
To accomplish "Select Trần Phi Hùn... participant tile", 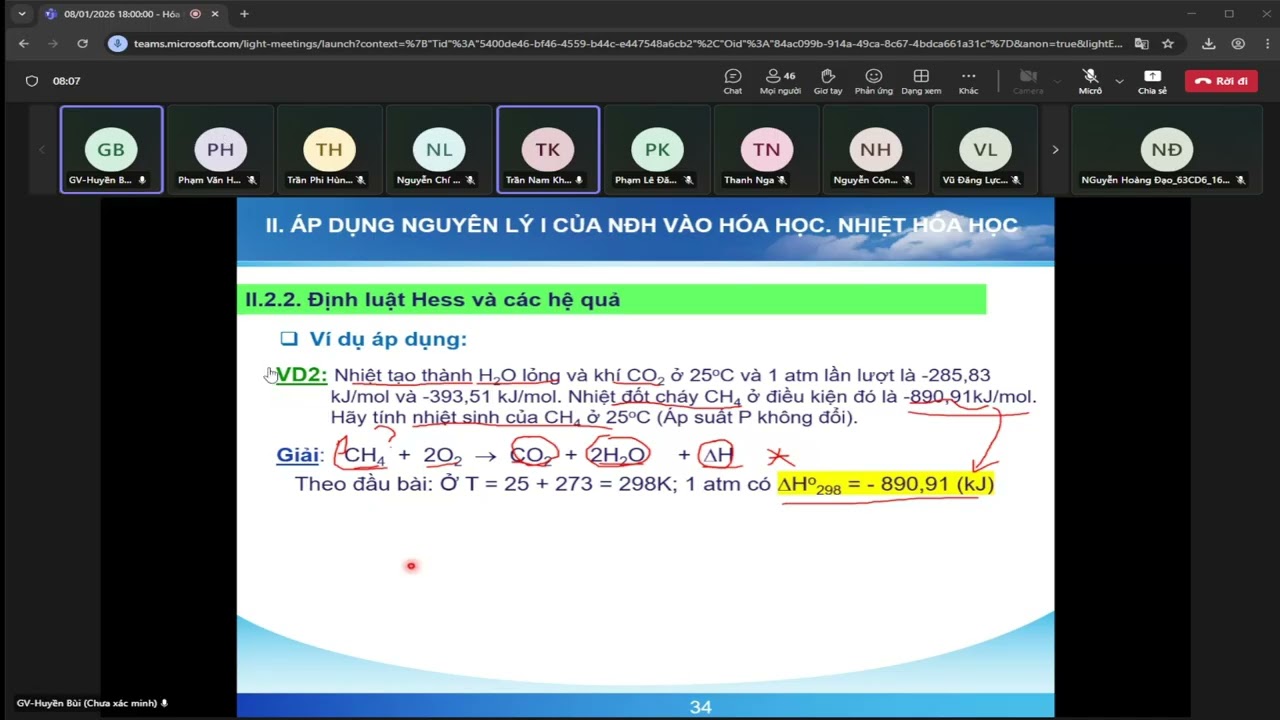I will coord(329,149).
